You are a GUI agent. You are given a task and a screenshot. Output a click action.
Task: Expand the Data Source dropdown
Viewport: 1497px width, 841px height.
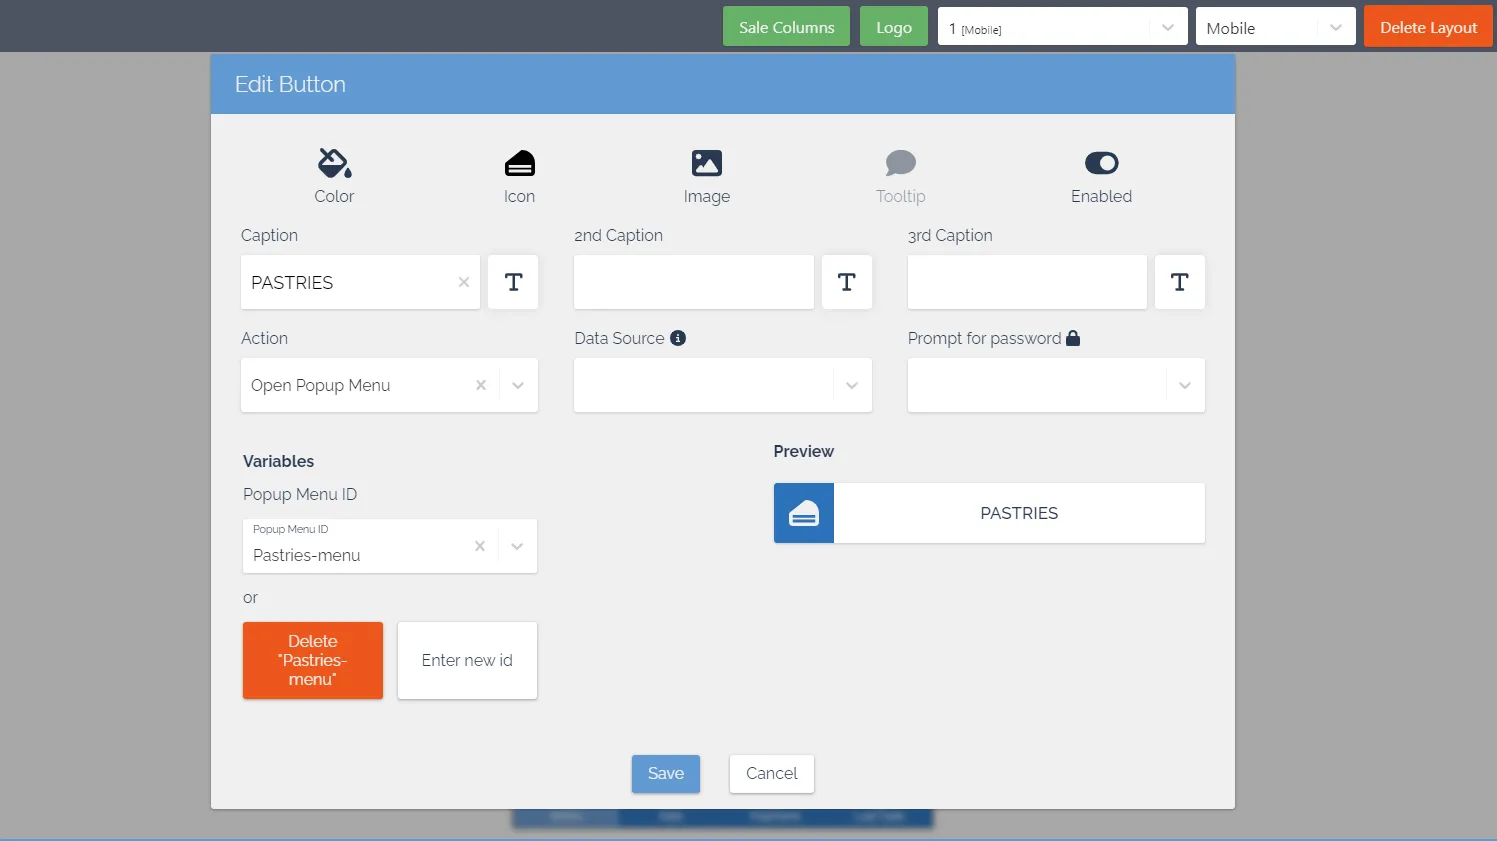[852, 385]
